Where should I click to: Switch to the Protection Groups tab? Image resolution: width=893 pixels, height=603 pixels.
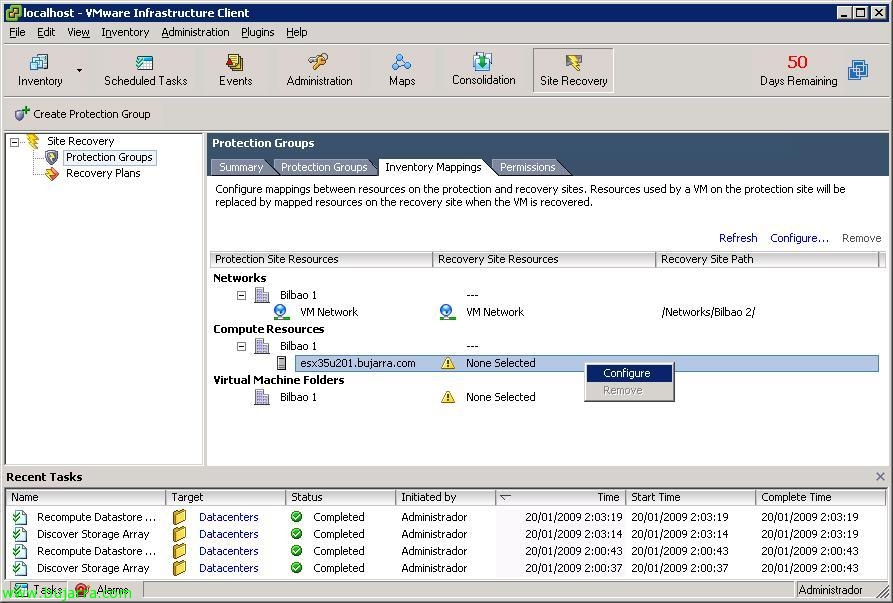tap(324, 167)
